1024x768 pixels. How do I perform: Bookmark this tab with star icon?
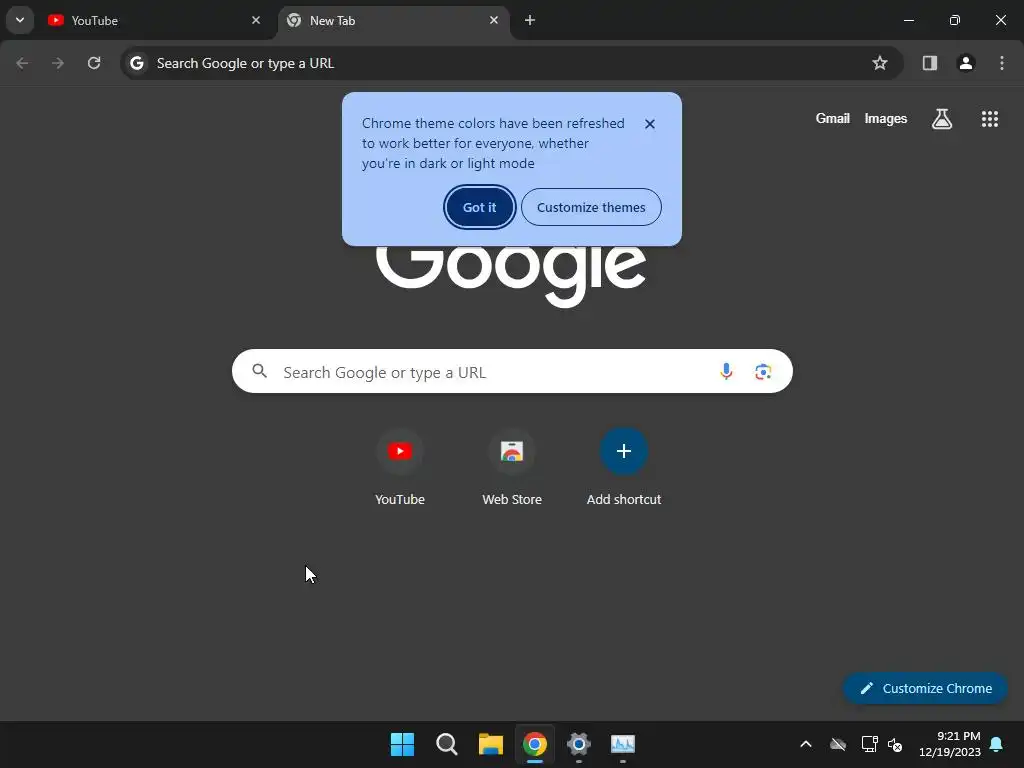880,63
